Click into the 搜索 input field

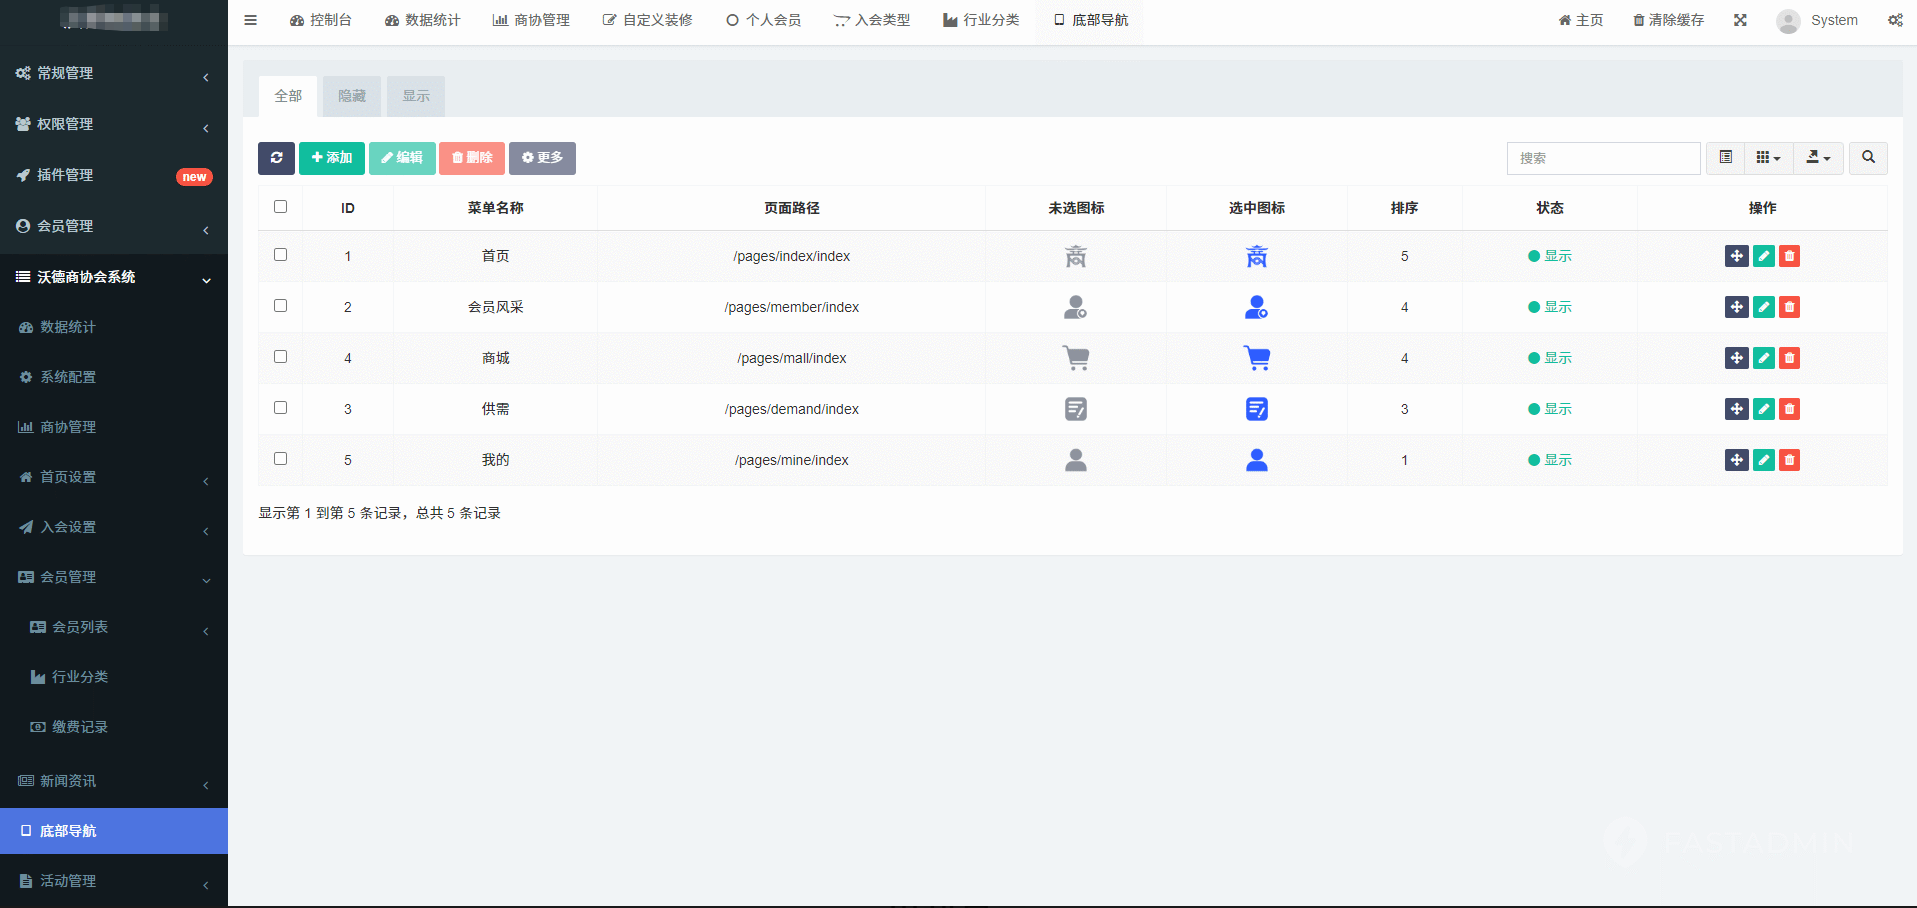pos(1602,158)
